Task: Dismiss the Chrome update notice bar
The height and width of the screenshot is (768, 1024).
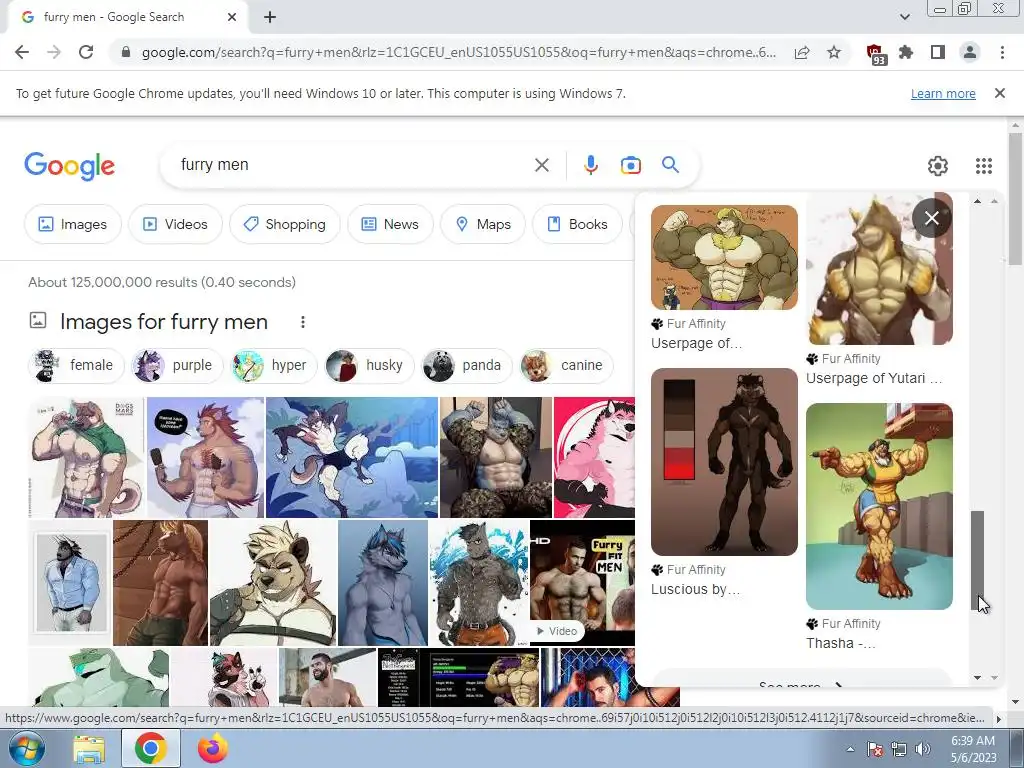Action: tap(999, 93)
